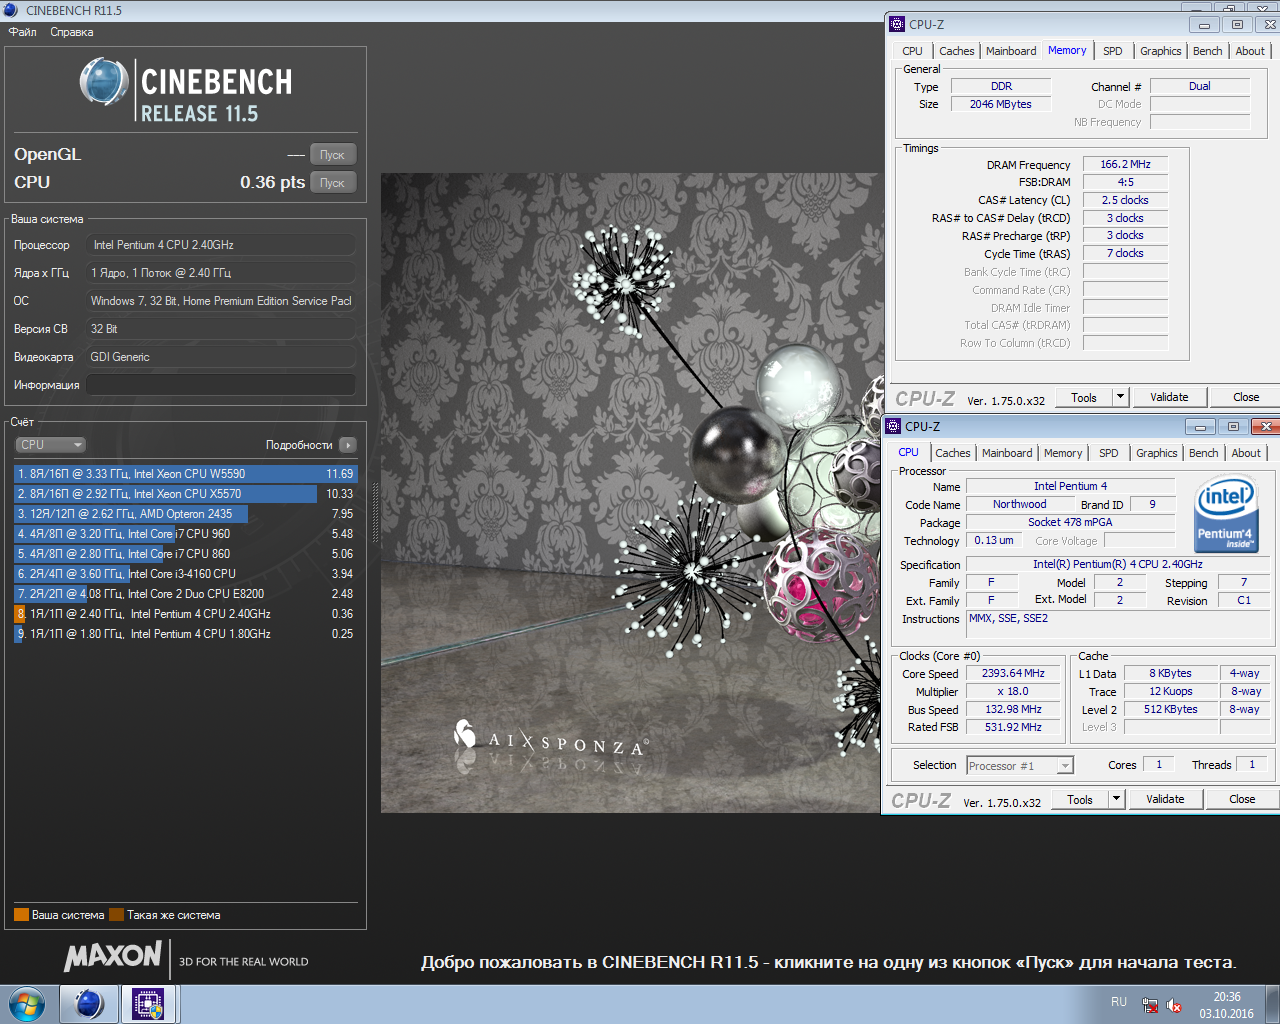Click the Процессор field value
Image resolution: width=1280 pixels, height=1024 pixels.
pos(221,245)
